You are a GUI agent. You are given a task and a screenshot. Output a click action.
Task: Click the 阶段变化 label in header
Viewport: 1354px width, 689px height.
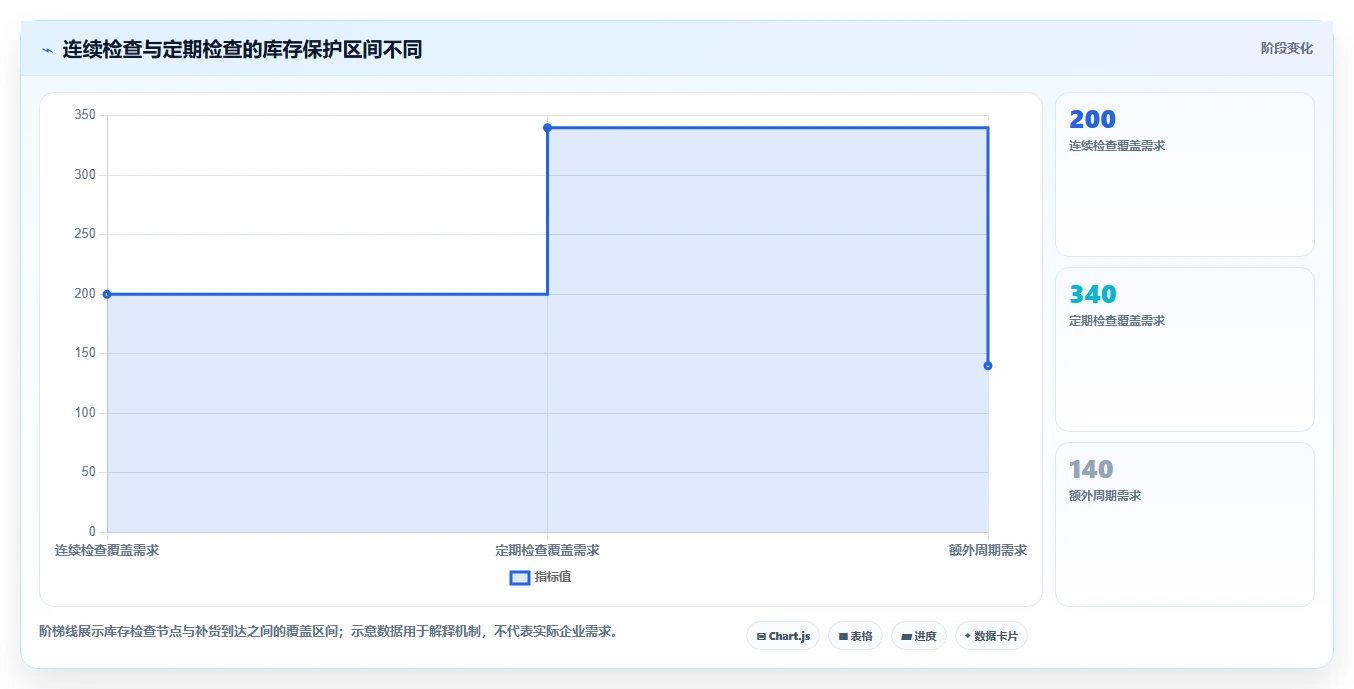1286,48
